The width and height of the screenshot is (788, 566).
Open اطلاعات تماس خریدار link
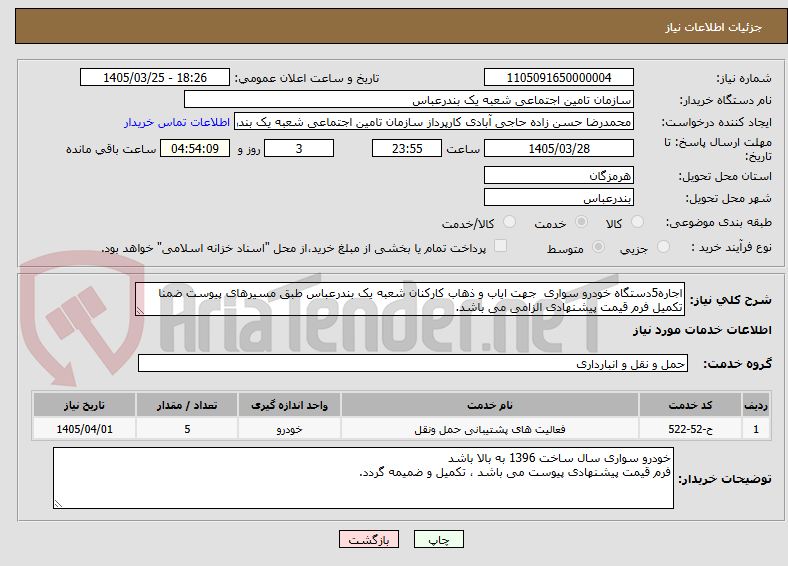(x=177, y=122)
